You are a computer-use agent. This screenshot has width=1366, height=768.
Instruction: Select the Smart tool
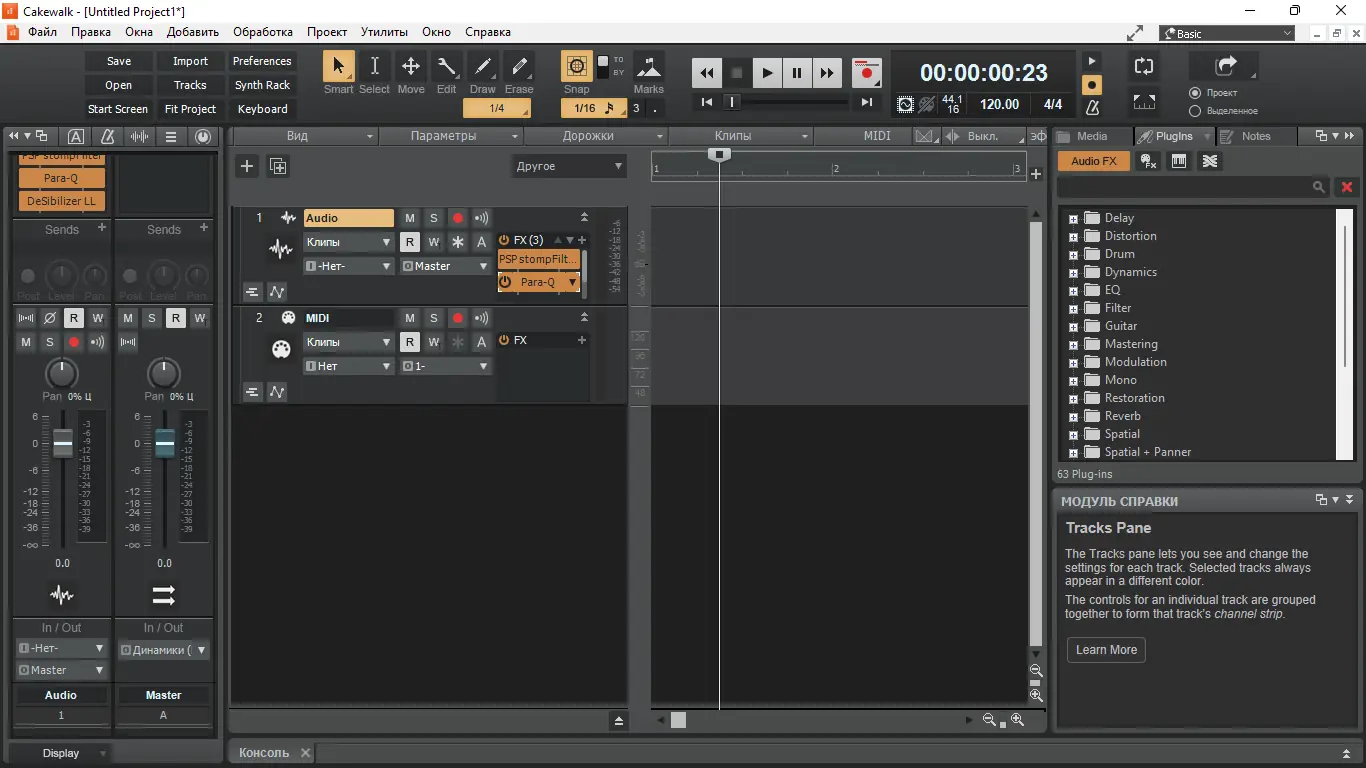(x=338, y=67)
